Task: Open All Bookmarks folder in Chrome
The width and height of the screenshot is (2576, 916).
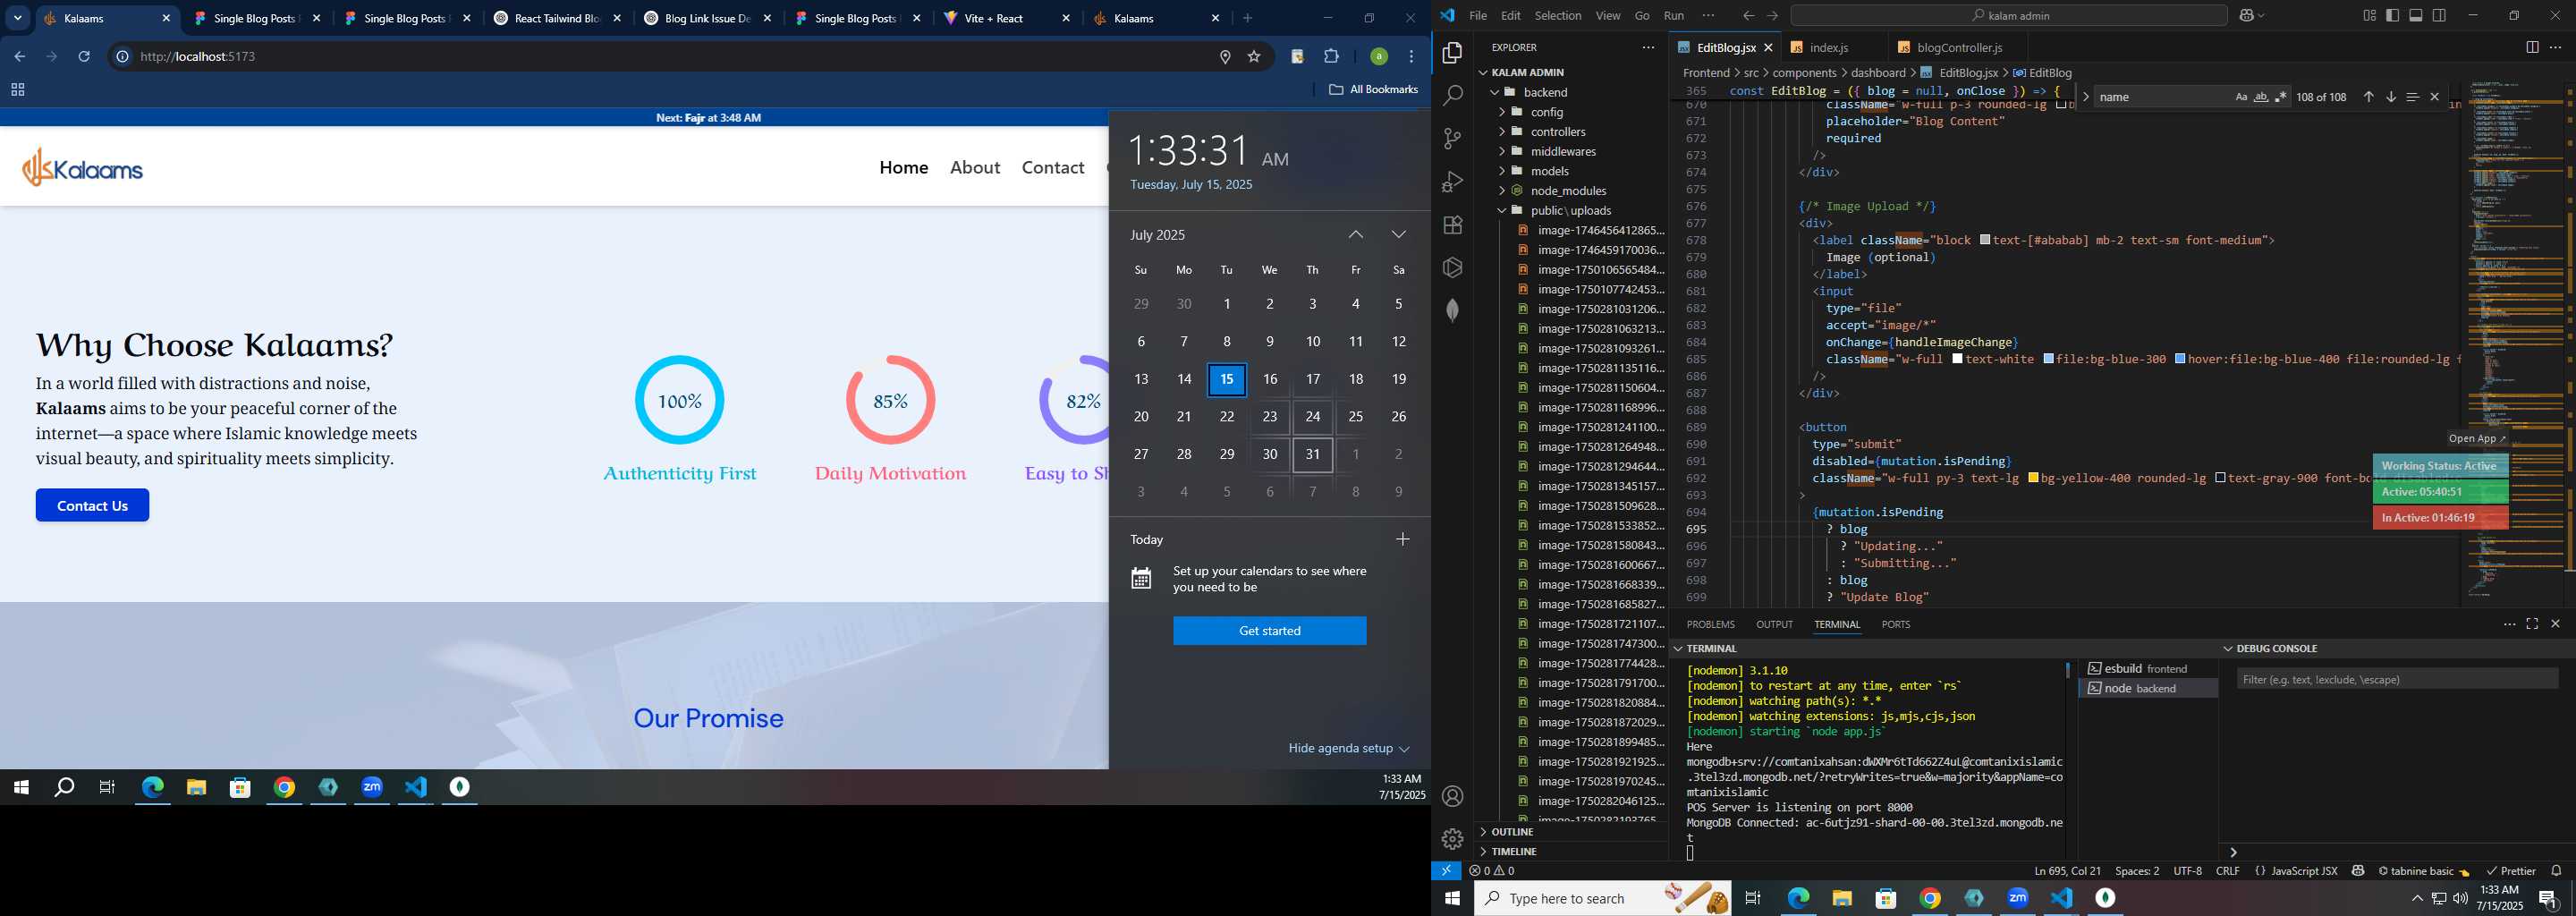Action: [x=1373, y=90]
